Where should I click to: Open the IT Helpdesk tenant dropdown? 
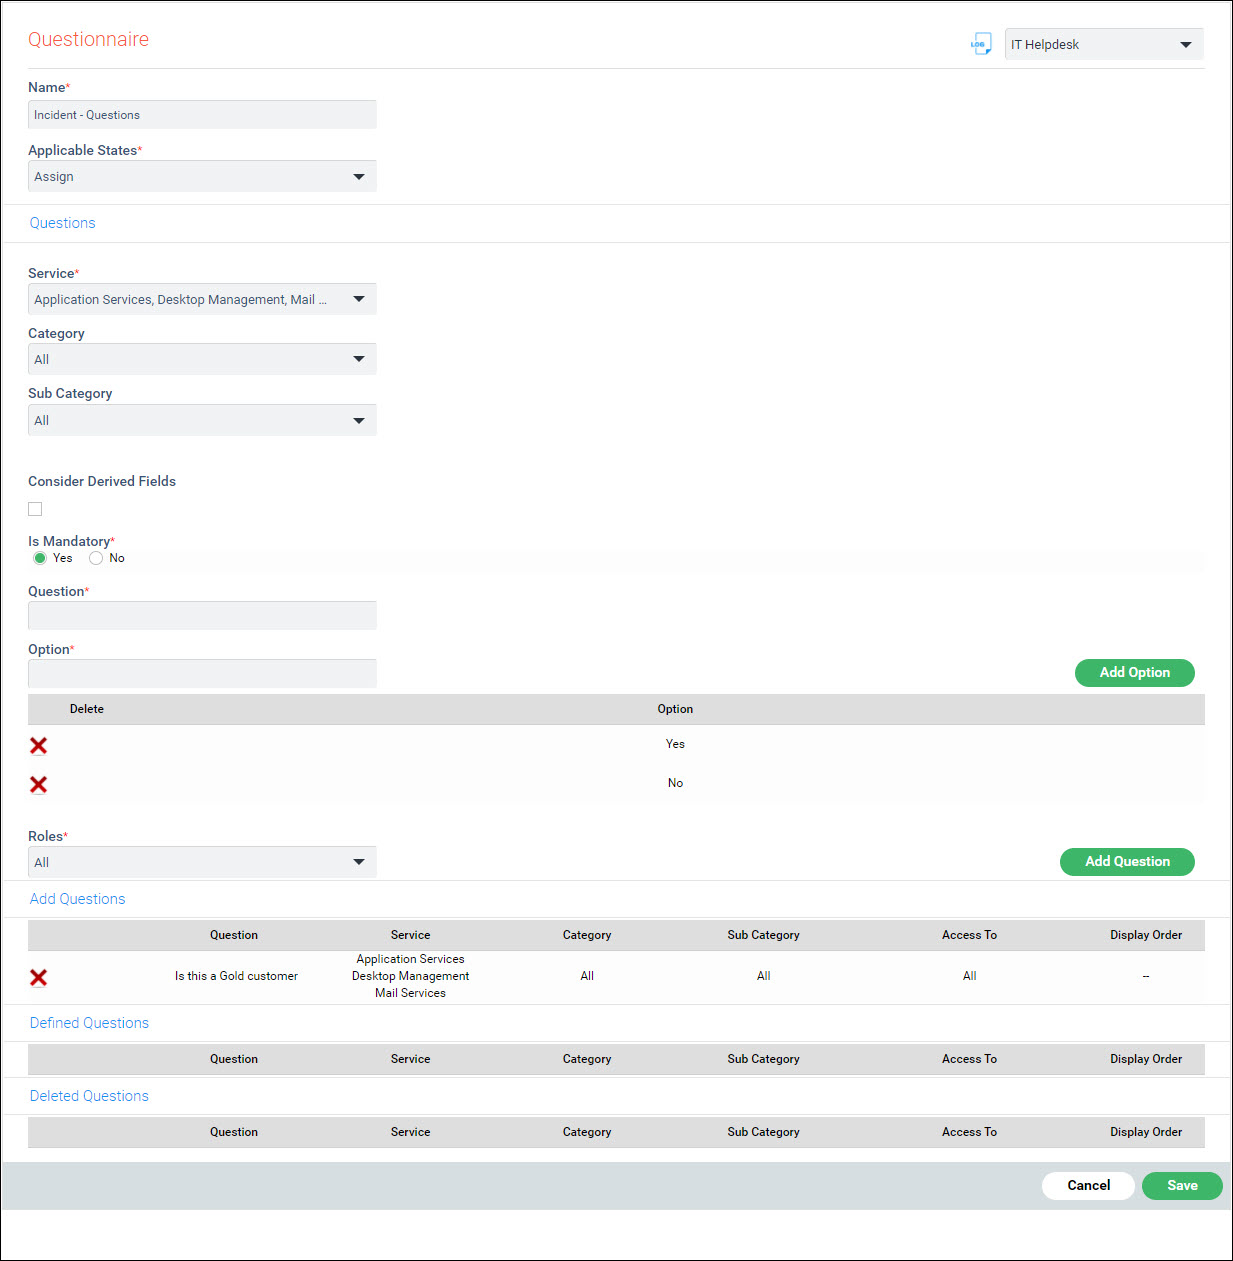(x=1103, y=45)
